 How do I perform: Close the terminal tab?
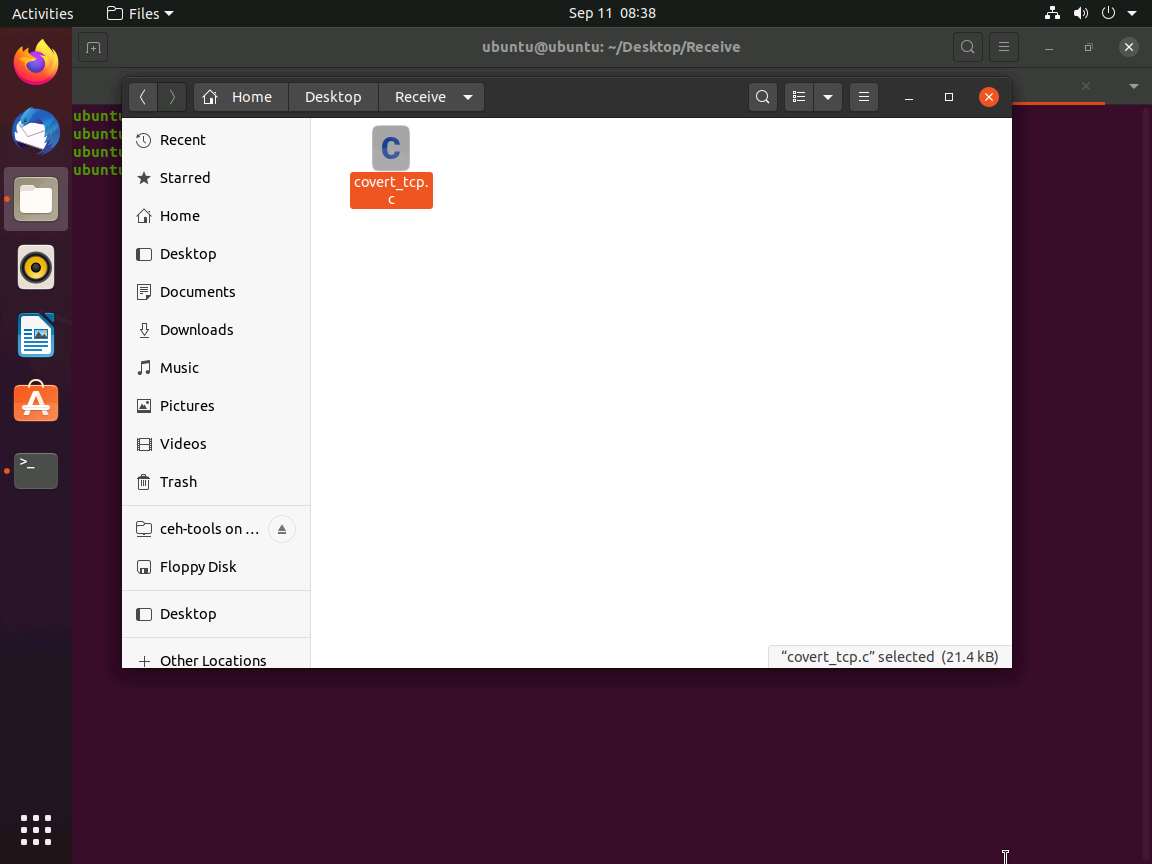click(1086, 86)
